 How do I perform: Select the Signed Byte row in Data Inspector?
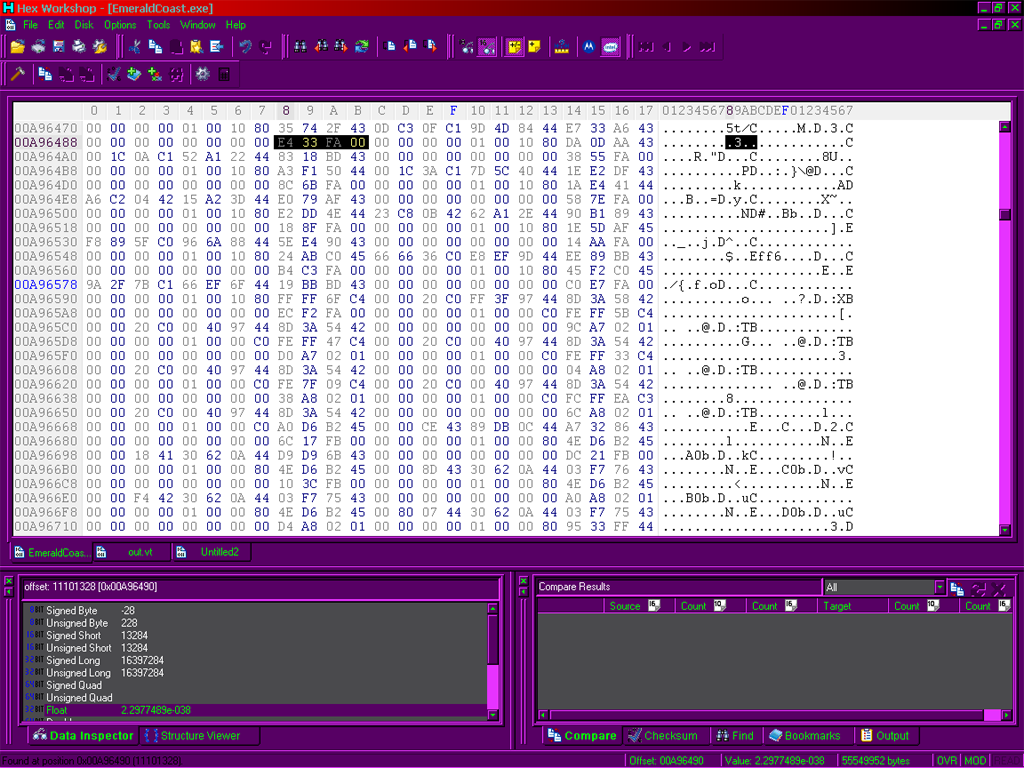pos(255,611)
